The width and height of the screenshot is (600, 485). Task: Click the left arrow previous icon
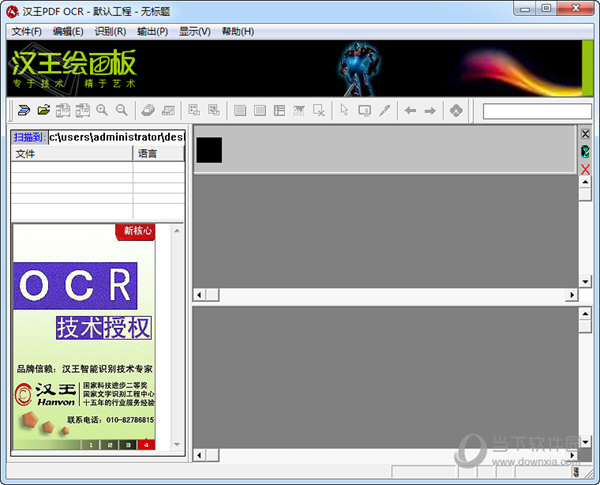point(410,111)
